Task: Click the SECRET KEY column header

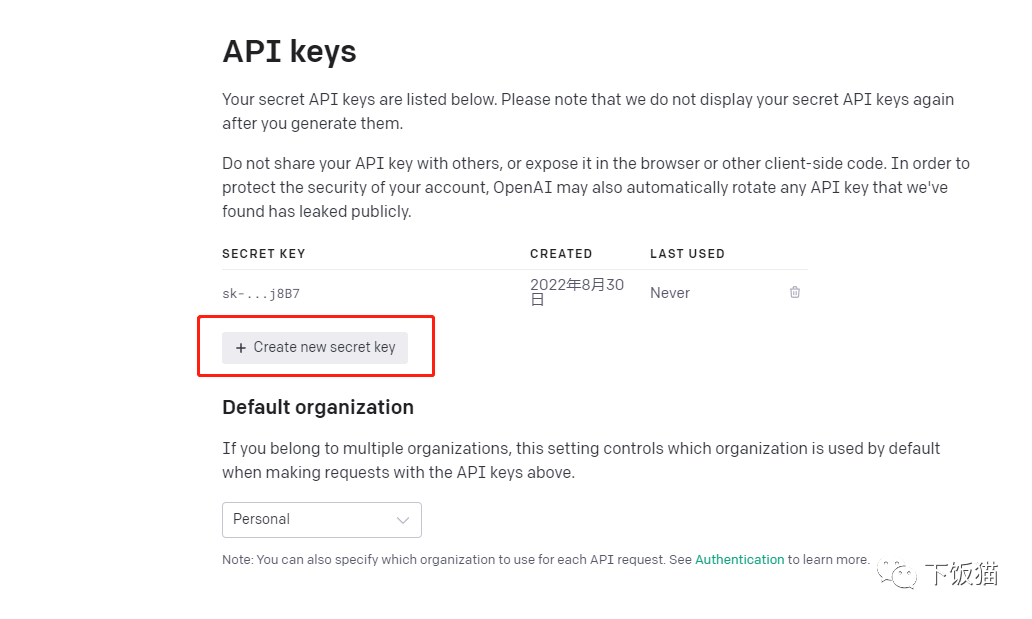Action: click(264, 254)
